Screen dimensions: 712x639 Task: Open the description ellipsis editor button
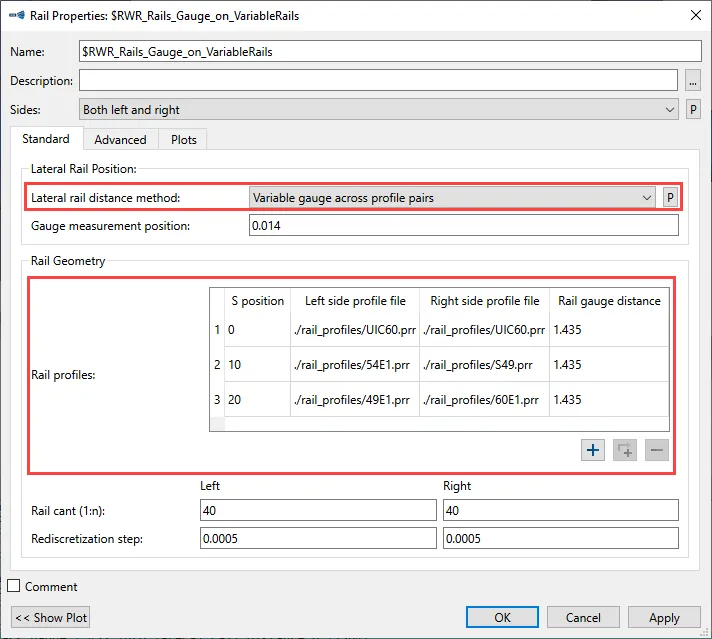pos(693,81)
